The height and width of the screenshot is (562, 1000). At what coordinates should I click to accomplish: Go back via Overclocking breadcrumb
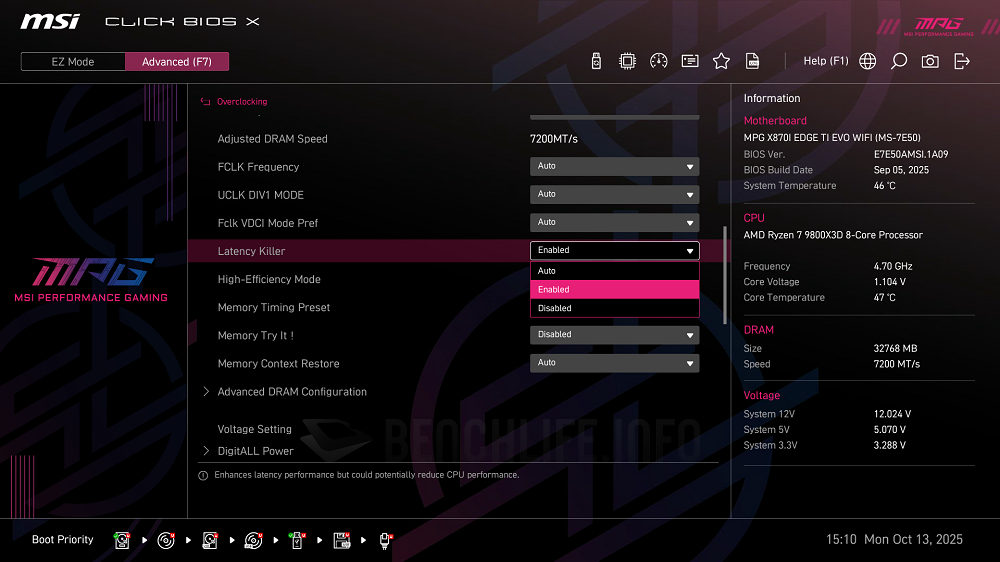click(241, 102)
